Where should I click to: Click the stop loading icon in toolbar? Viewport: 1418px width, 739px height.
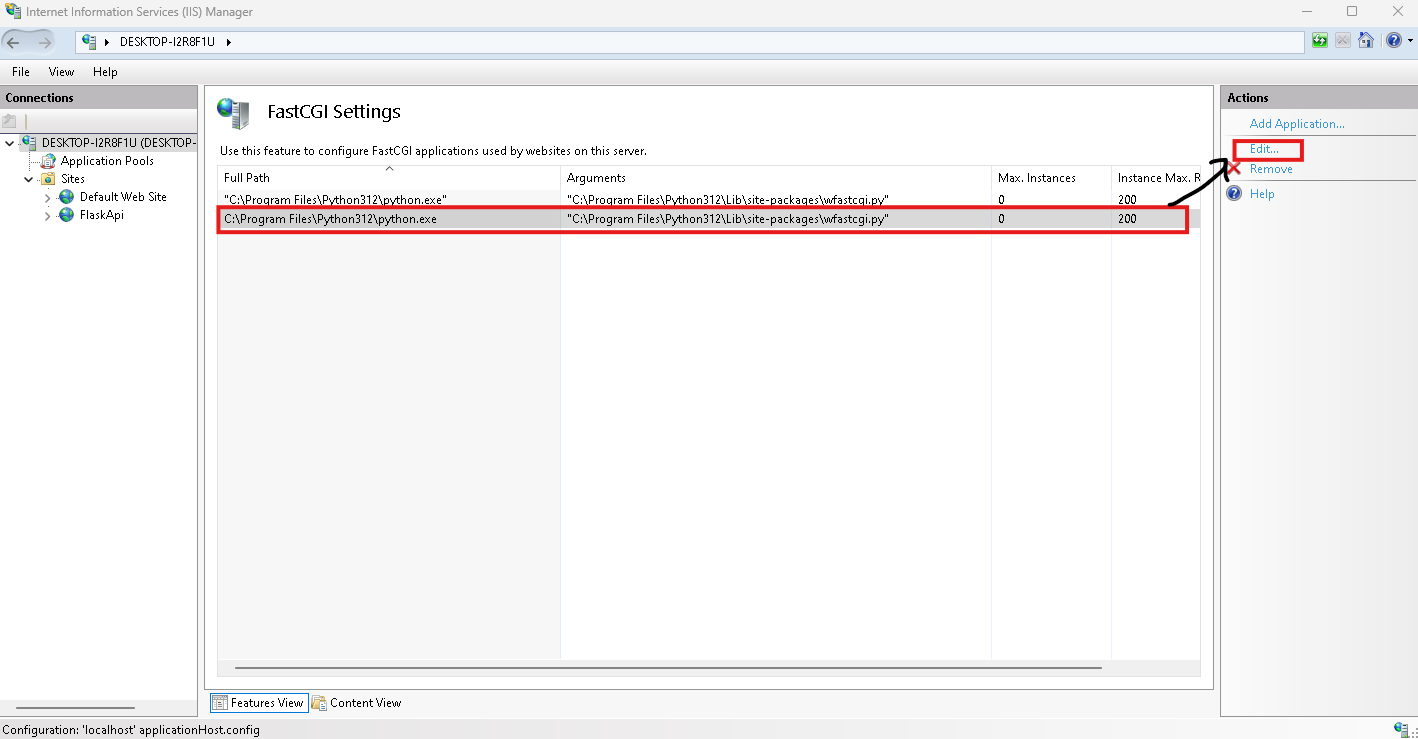tap(1343, 41)
